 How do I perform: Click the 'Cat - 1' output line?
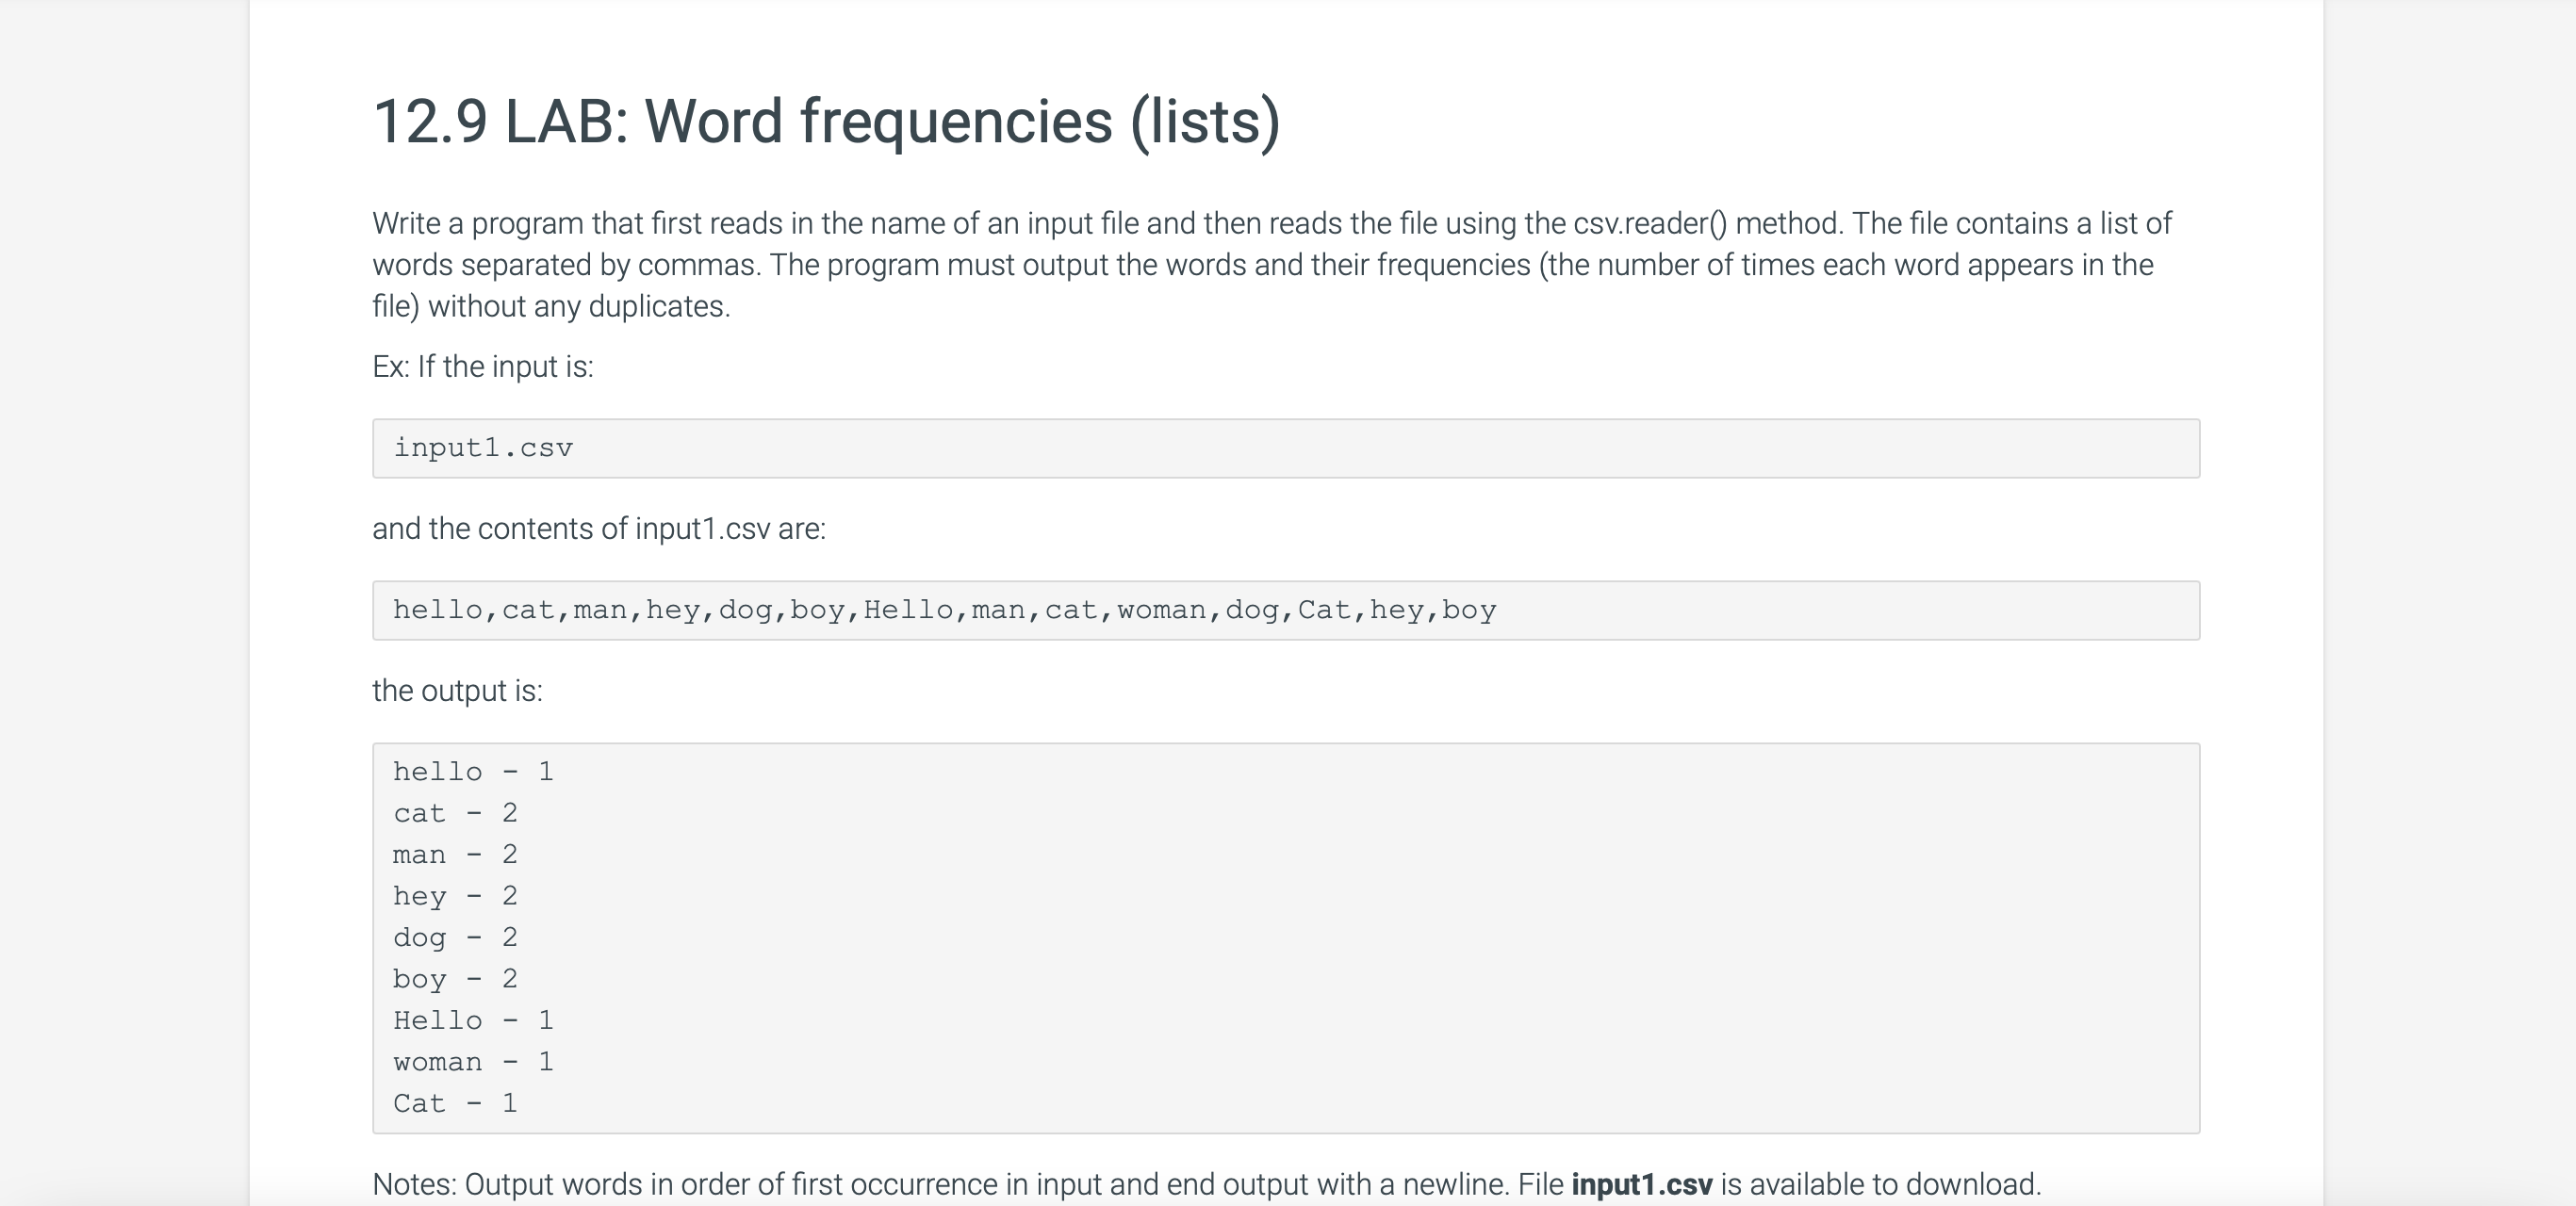(x=455, y=1103)
